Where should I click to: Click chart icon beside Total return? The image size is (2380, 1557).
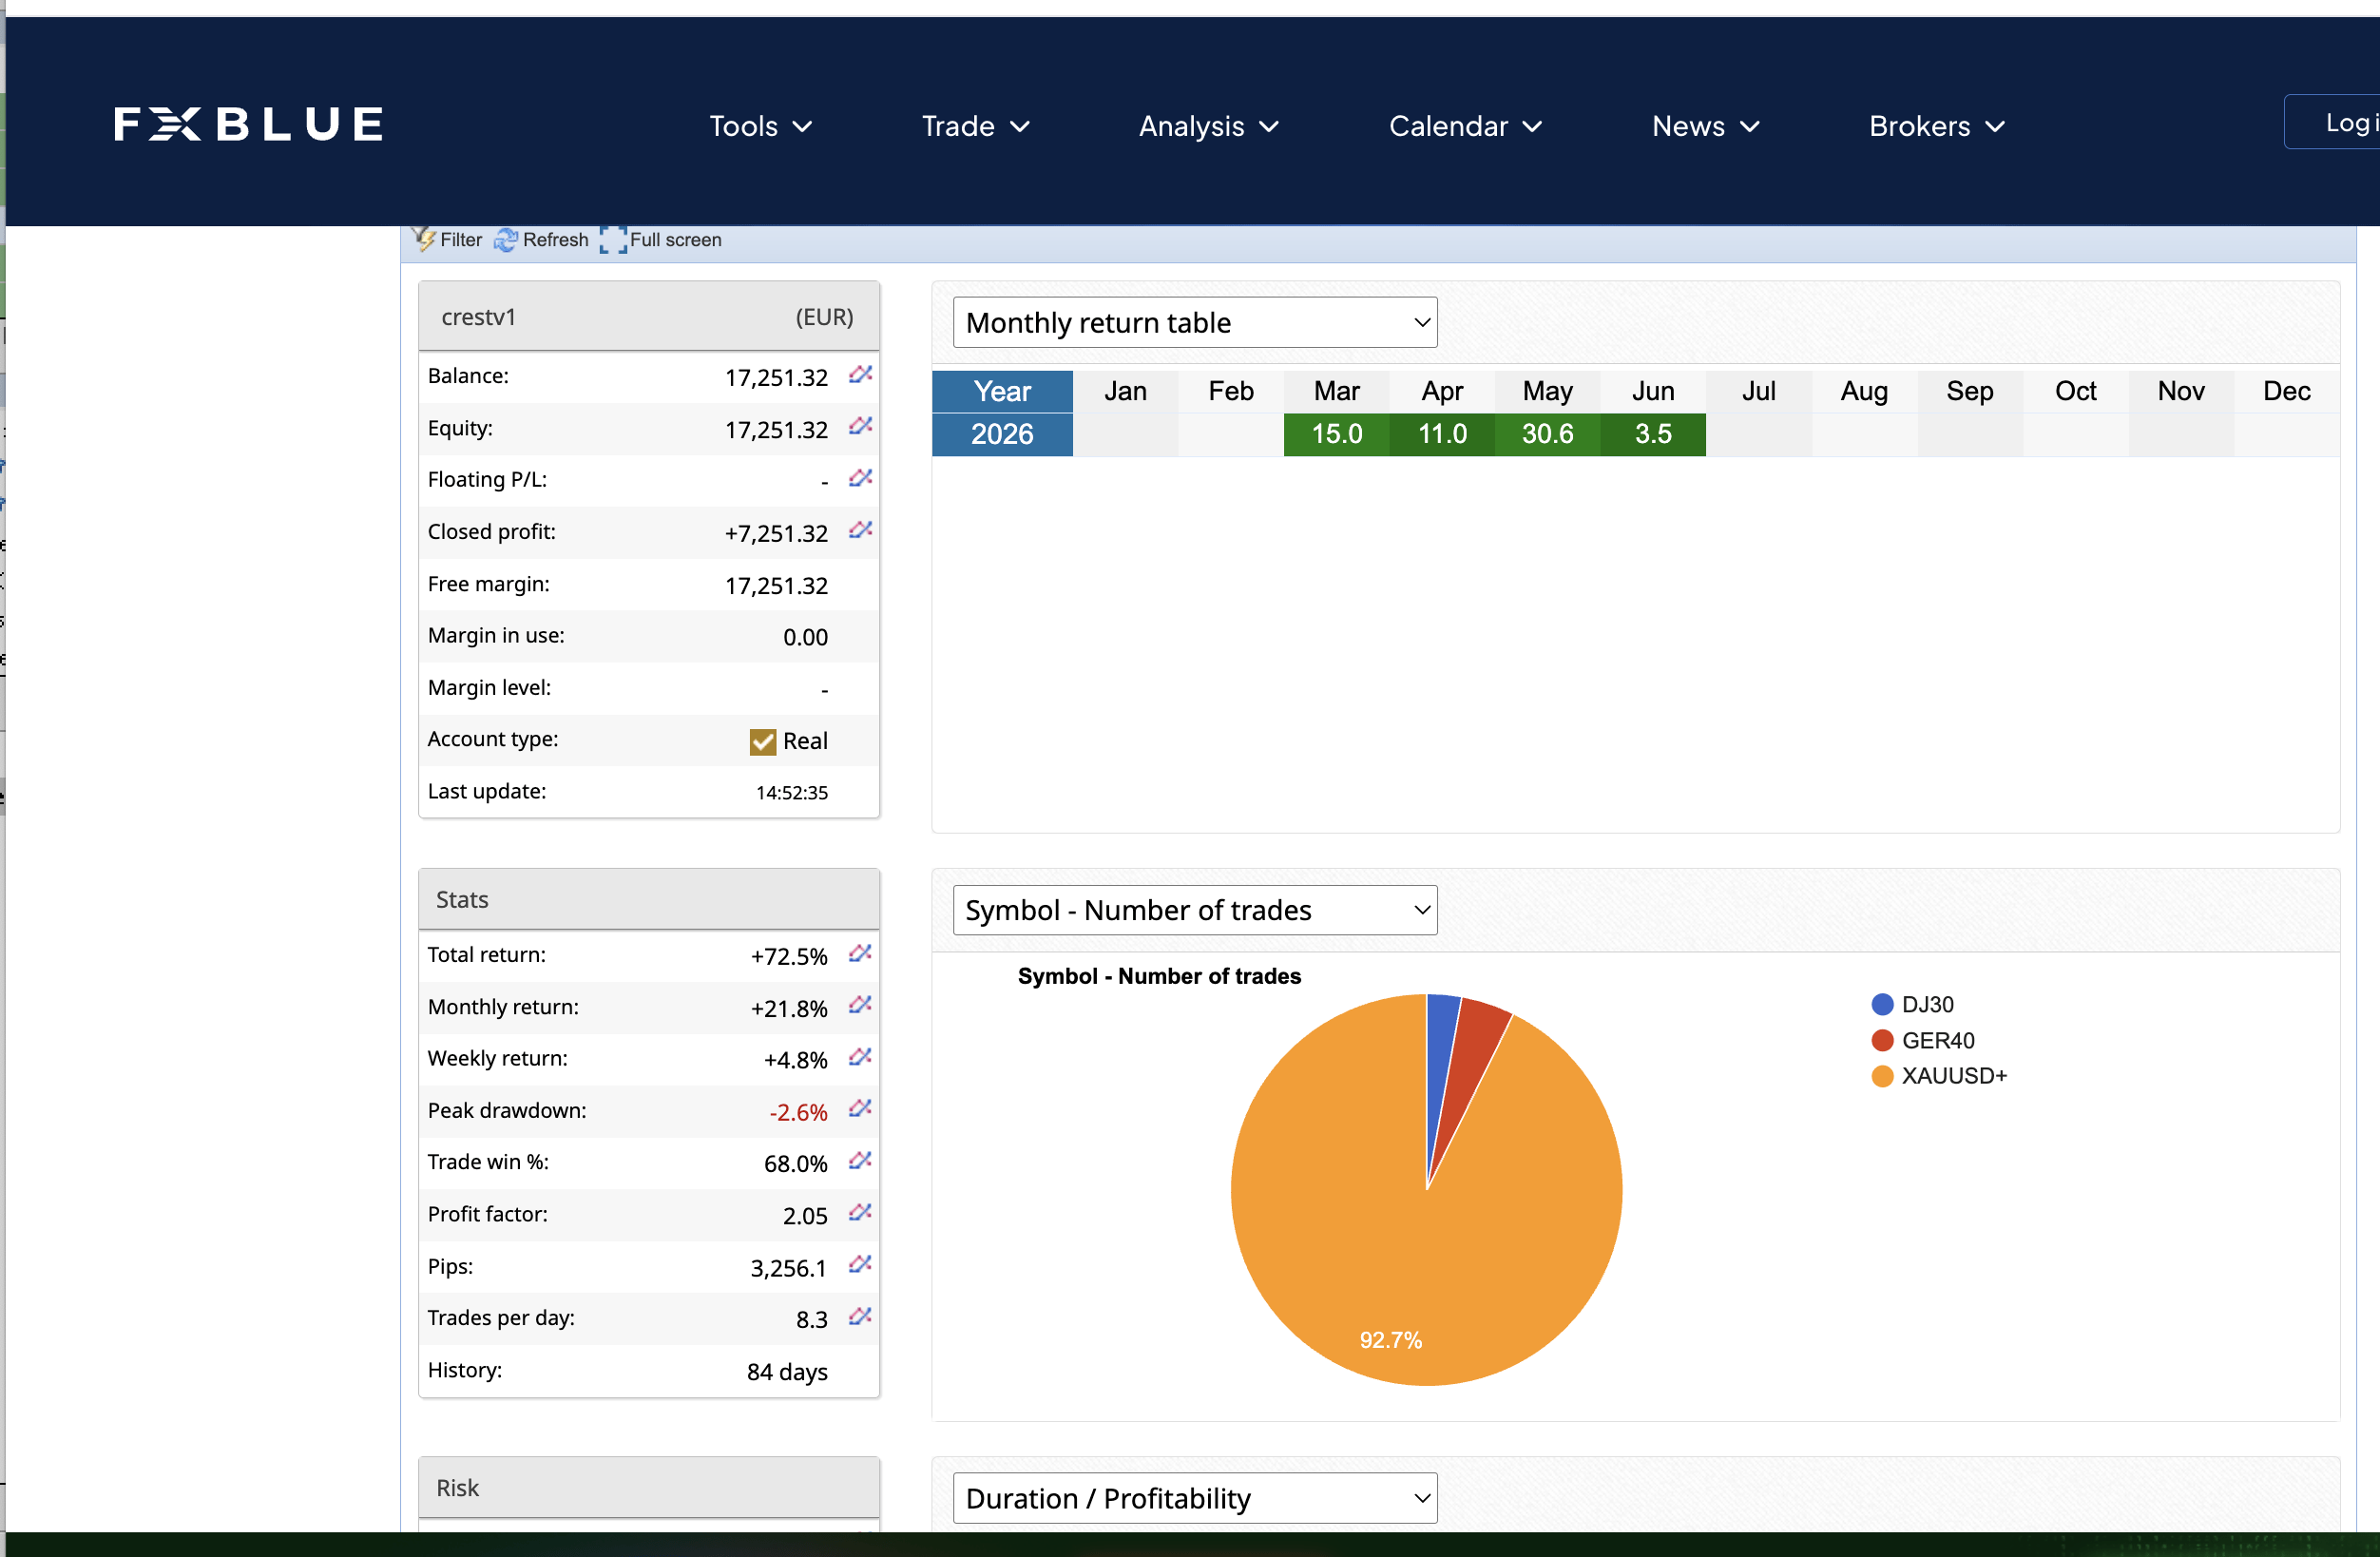(x=860, y=954)
